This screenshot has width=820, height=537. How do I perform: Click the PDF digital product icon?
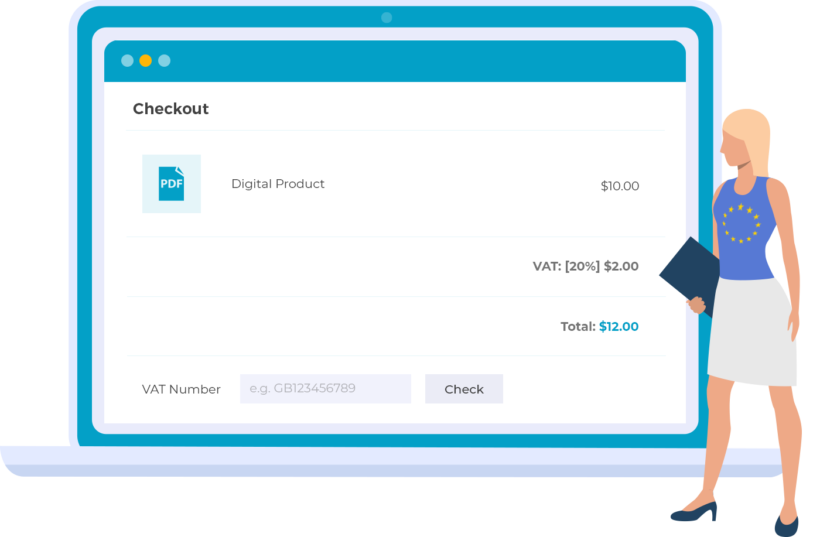[x=172, y=184]
